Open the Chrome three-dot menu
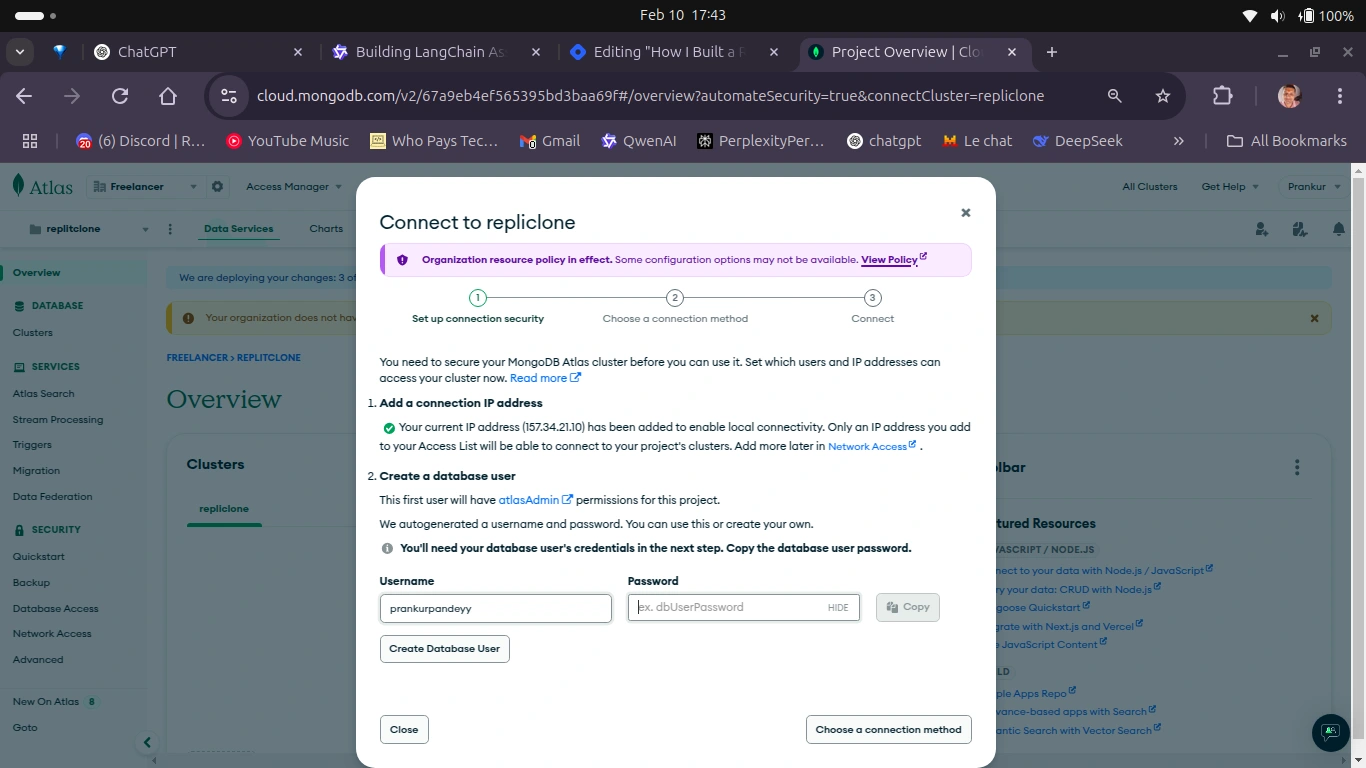 click(x=1340, y=96)
